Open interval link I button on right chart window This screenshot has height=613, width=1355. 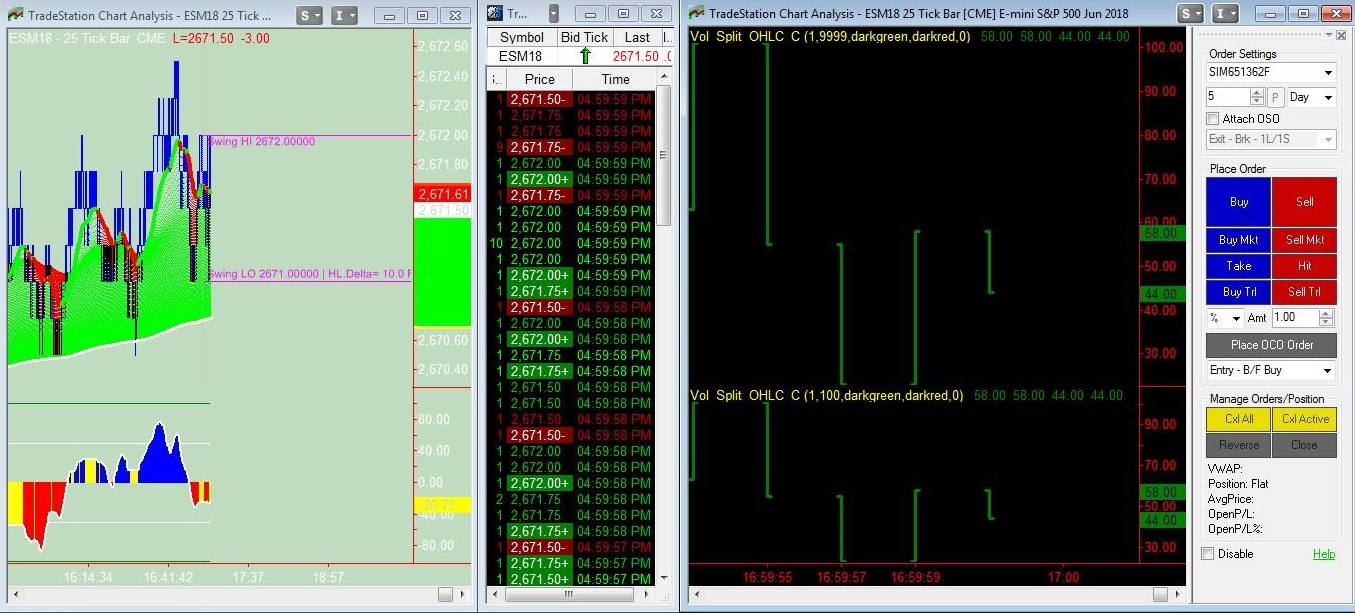click(1225, 14)
